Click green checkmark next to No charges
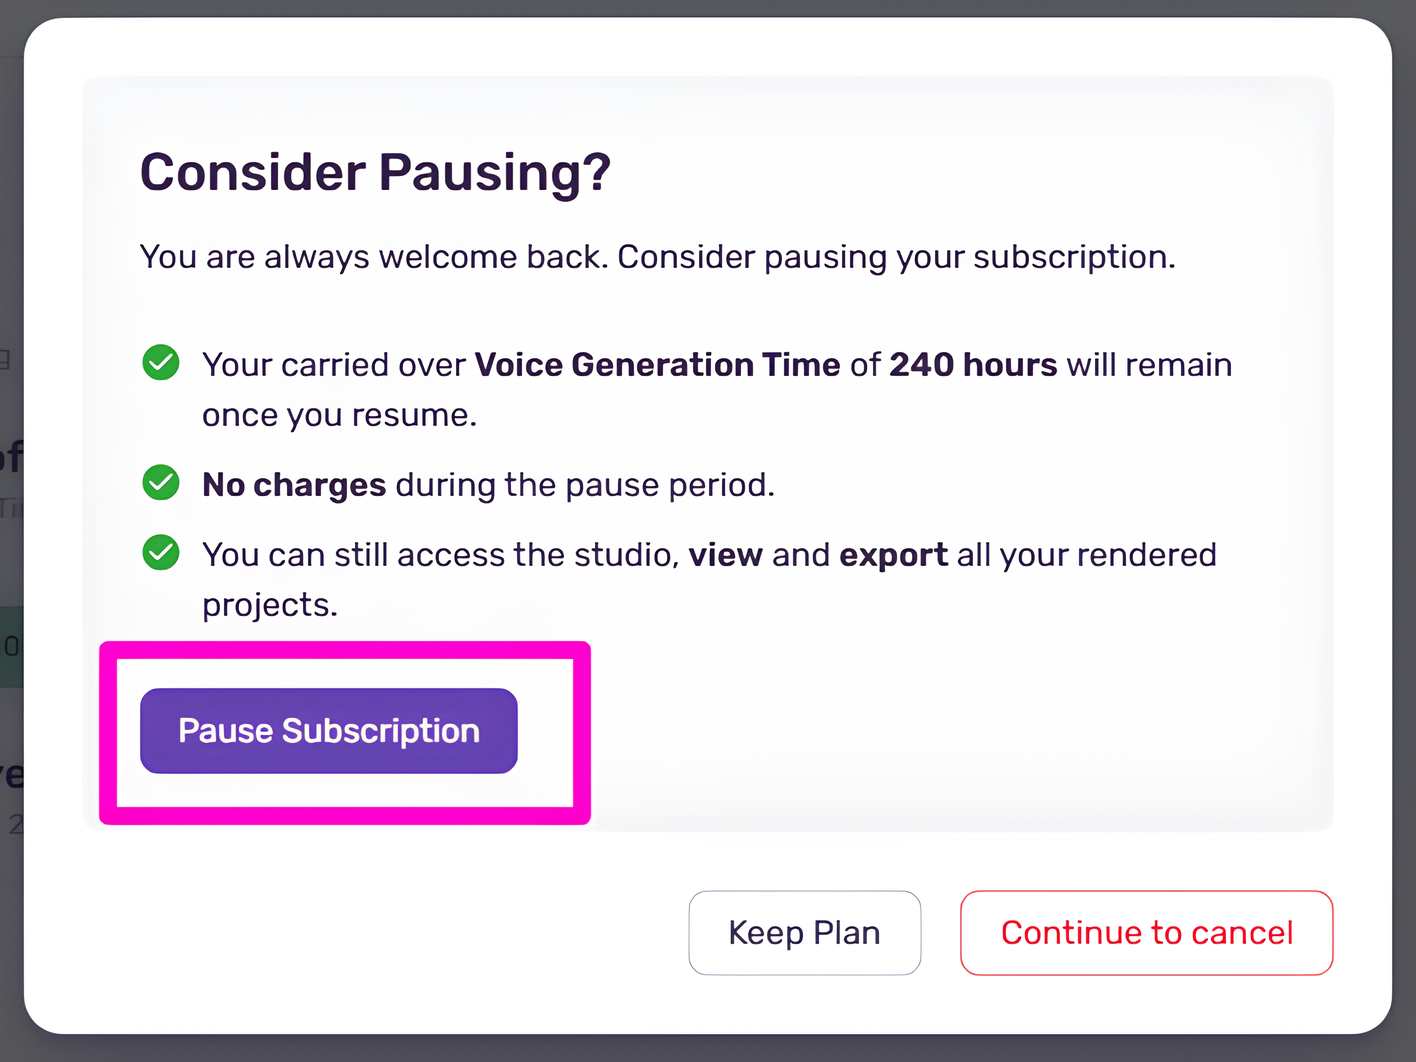The height and width of the screenshot is (1062, 1416). 161,483
